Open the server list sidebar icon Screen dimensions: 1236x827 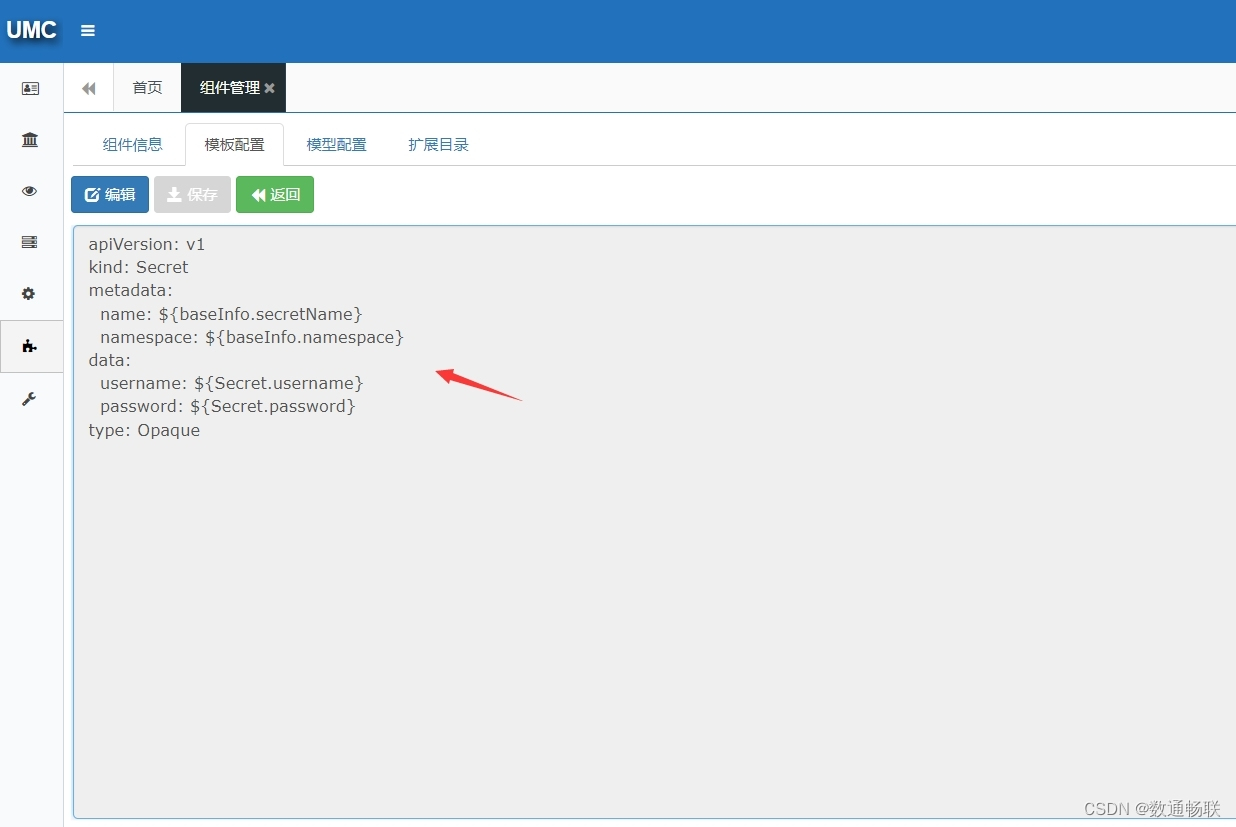click(30, 242)
